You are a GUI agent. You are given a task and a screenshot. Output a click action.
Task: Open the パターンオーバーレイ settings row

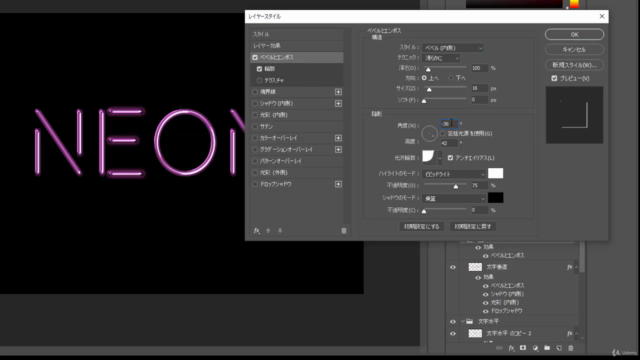(297, 161)
